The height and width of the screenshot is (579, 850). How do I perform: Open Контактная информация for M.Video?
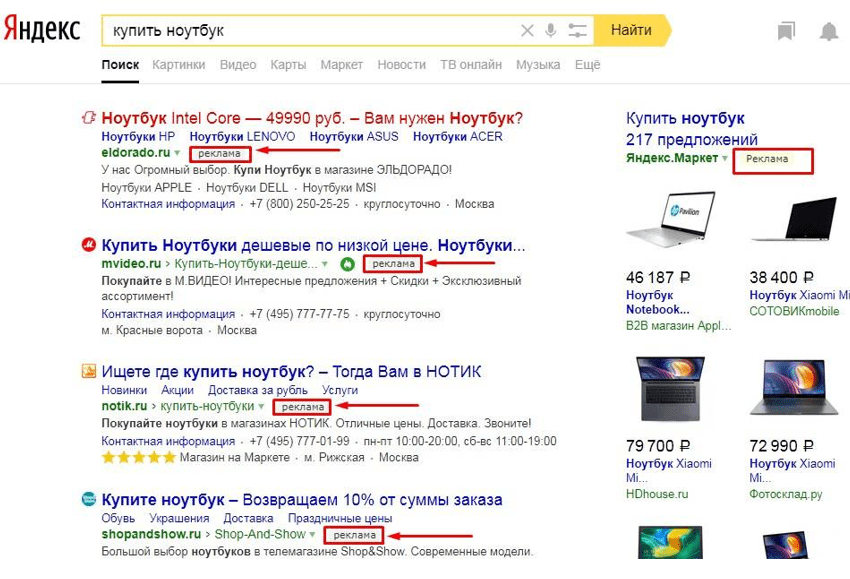[168, 314]
